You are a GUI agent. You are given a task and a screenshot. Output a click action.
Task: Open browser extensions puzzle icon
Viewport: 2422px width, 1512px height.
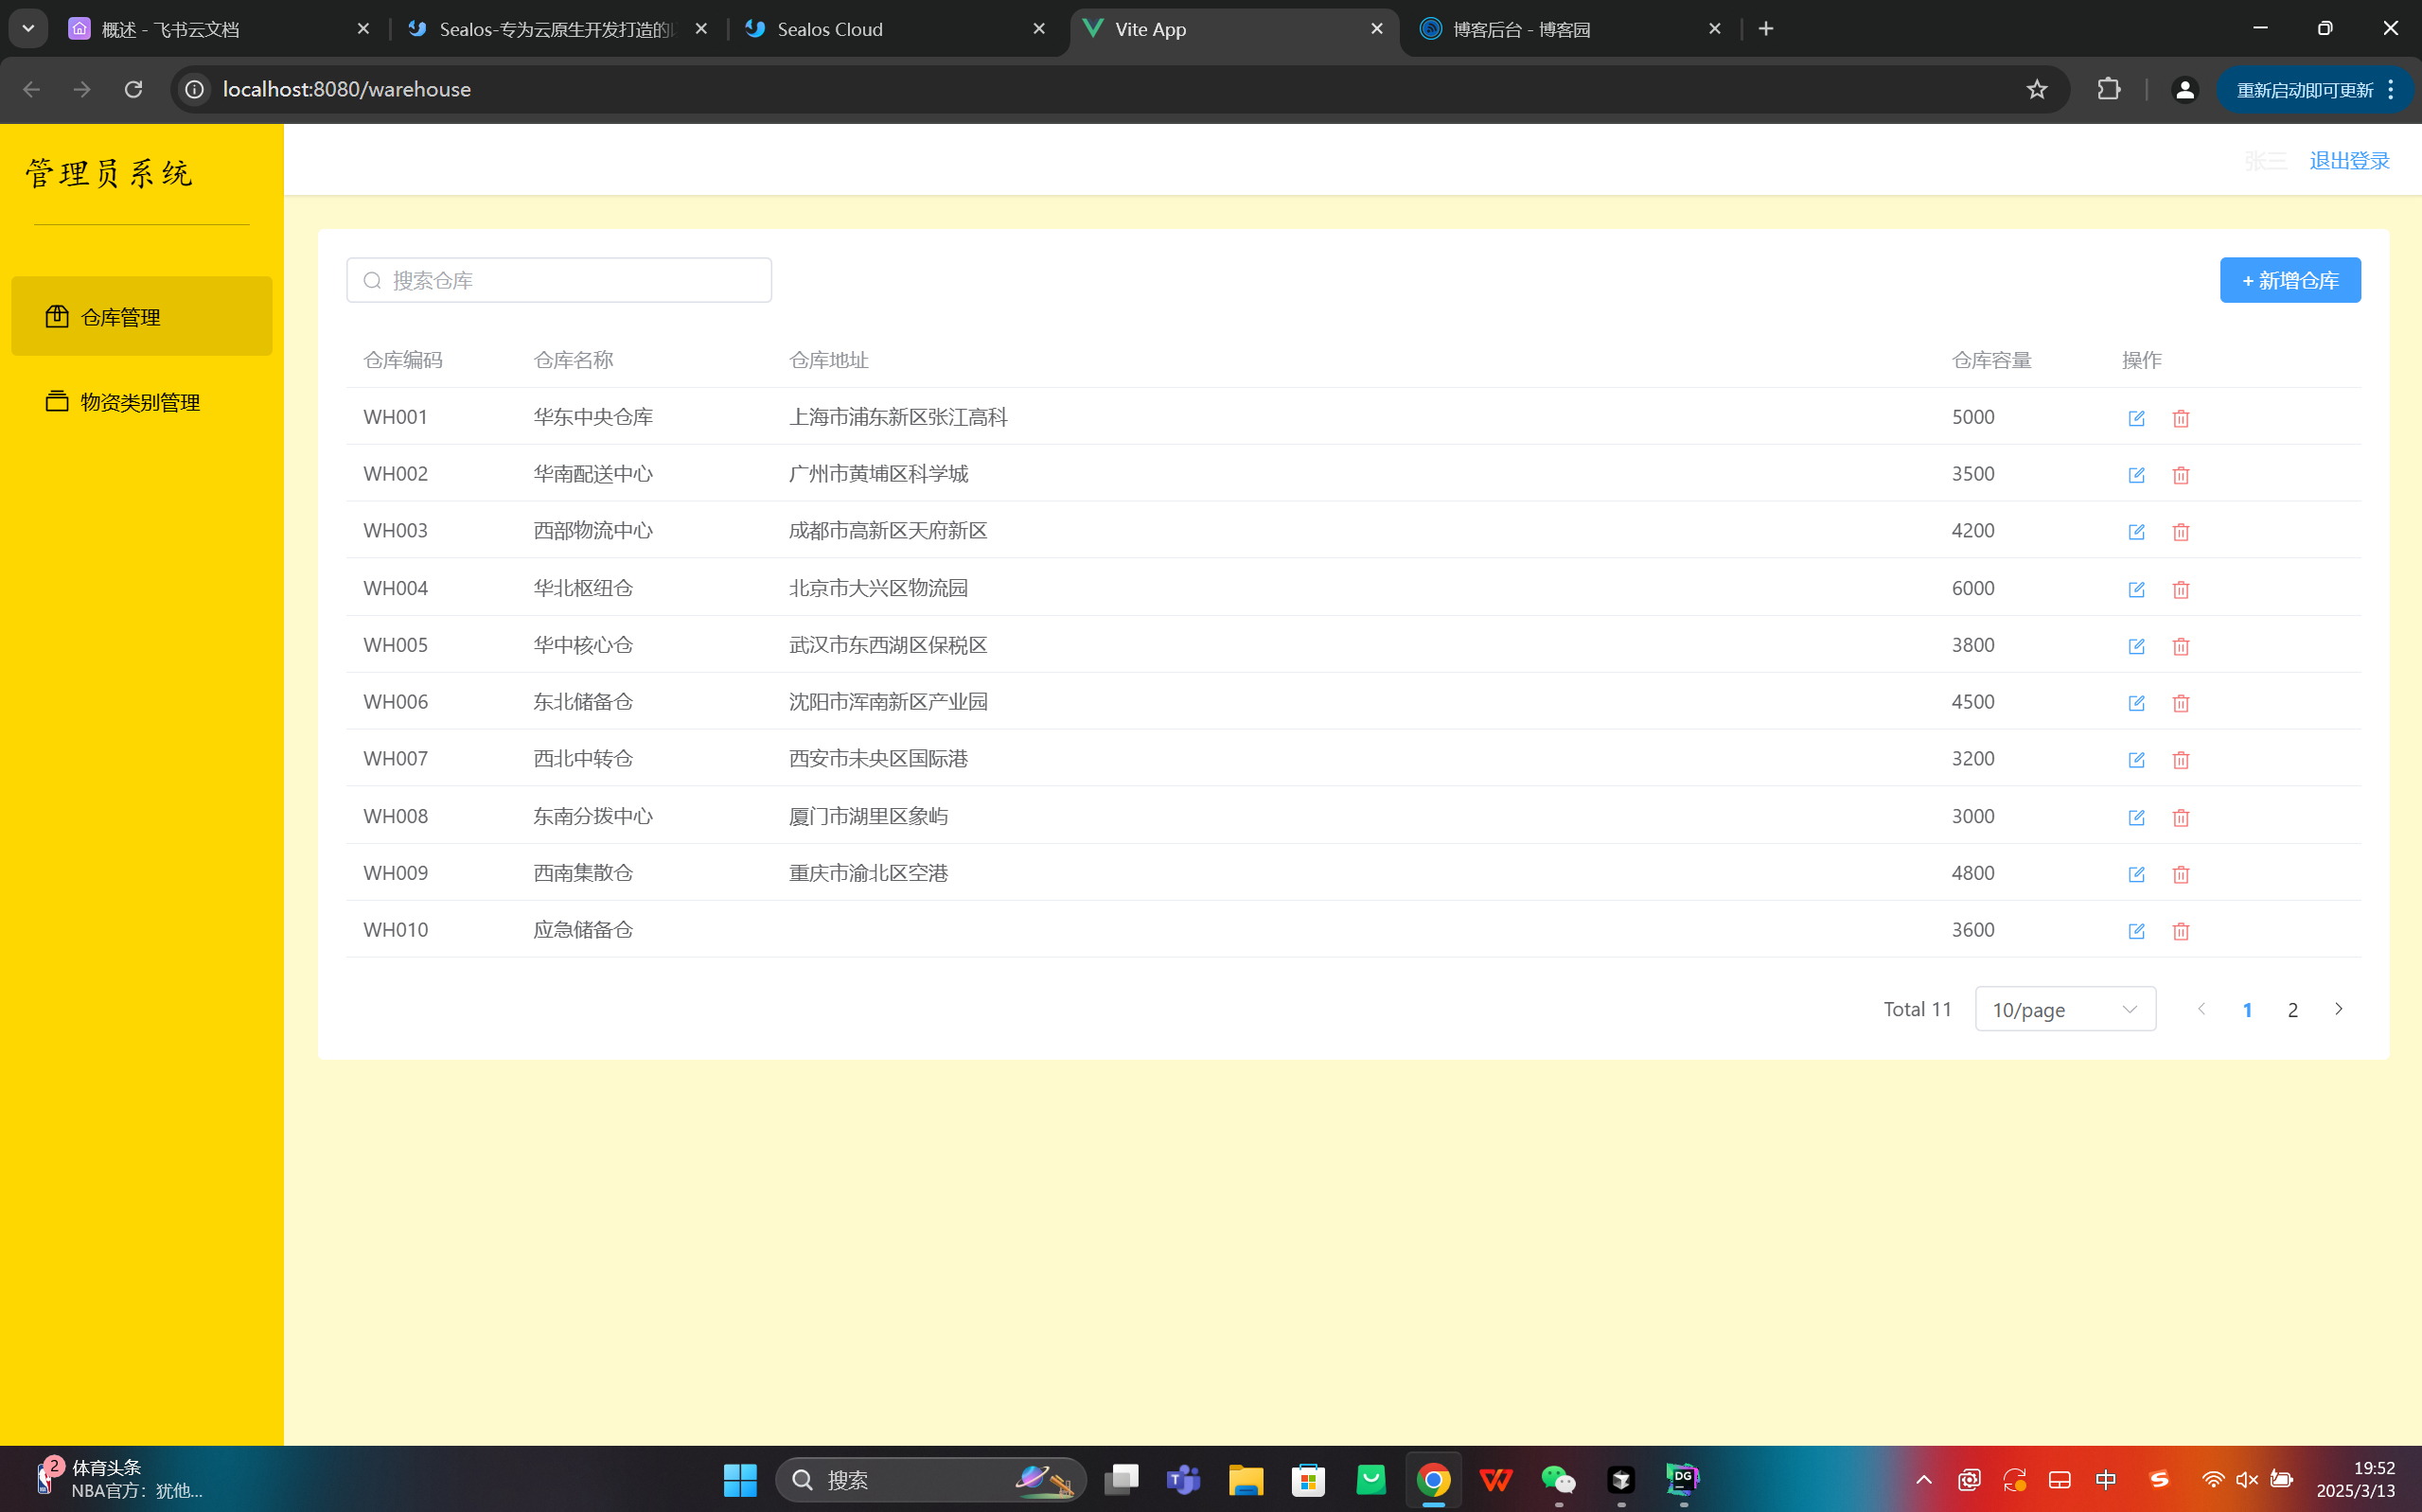(x=2108, y=90)
